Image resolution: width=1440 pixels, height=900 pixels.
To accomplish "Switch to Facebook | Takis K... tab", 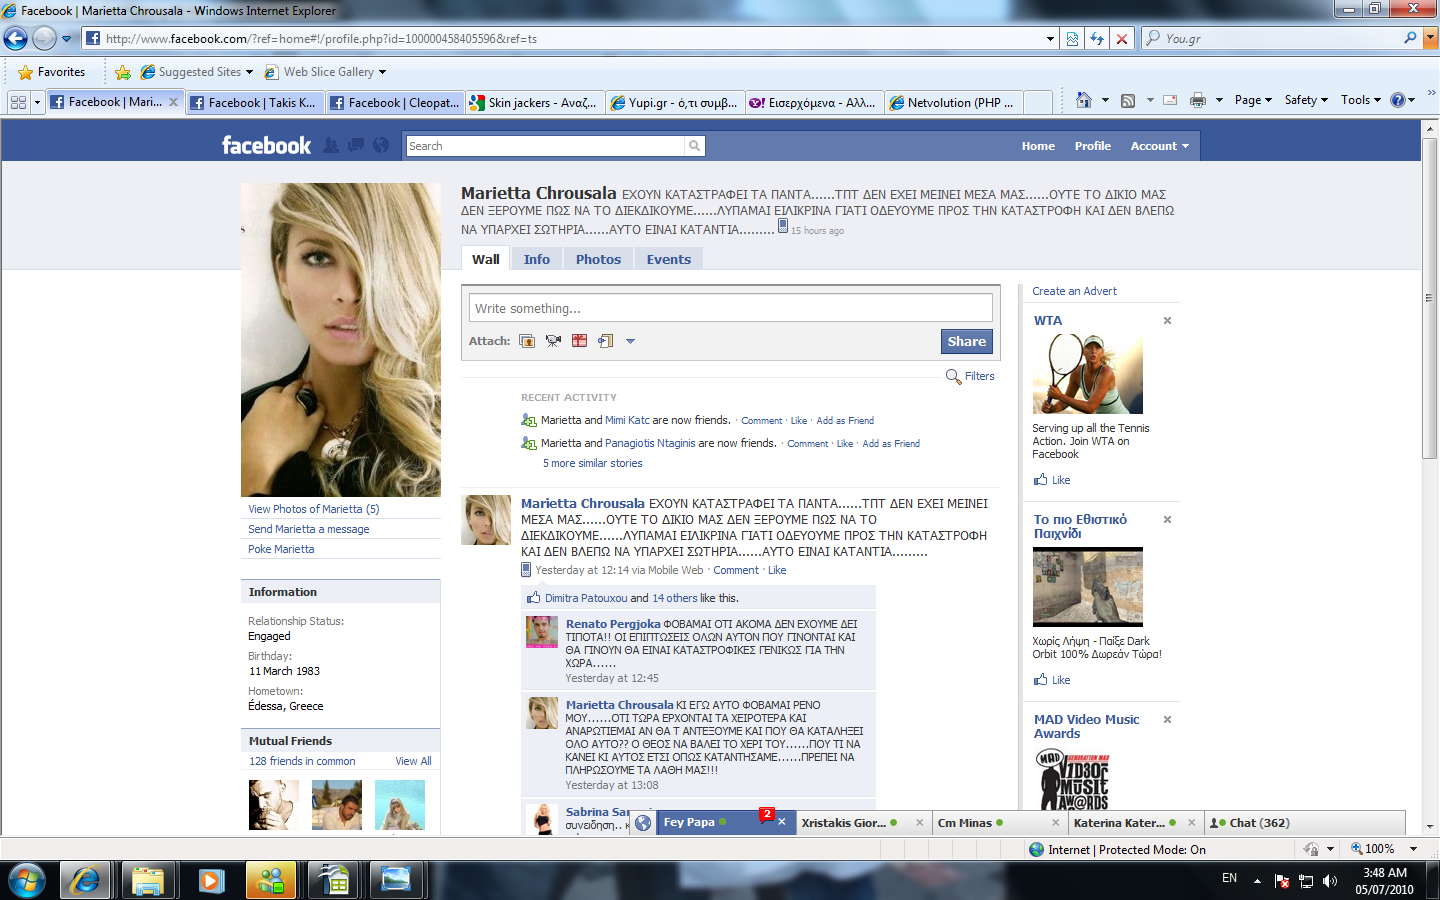I will [x=254, y=102].
